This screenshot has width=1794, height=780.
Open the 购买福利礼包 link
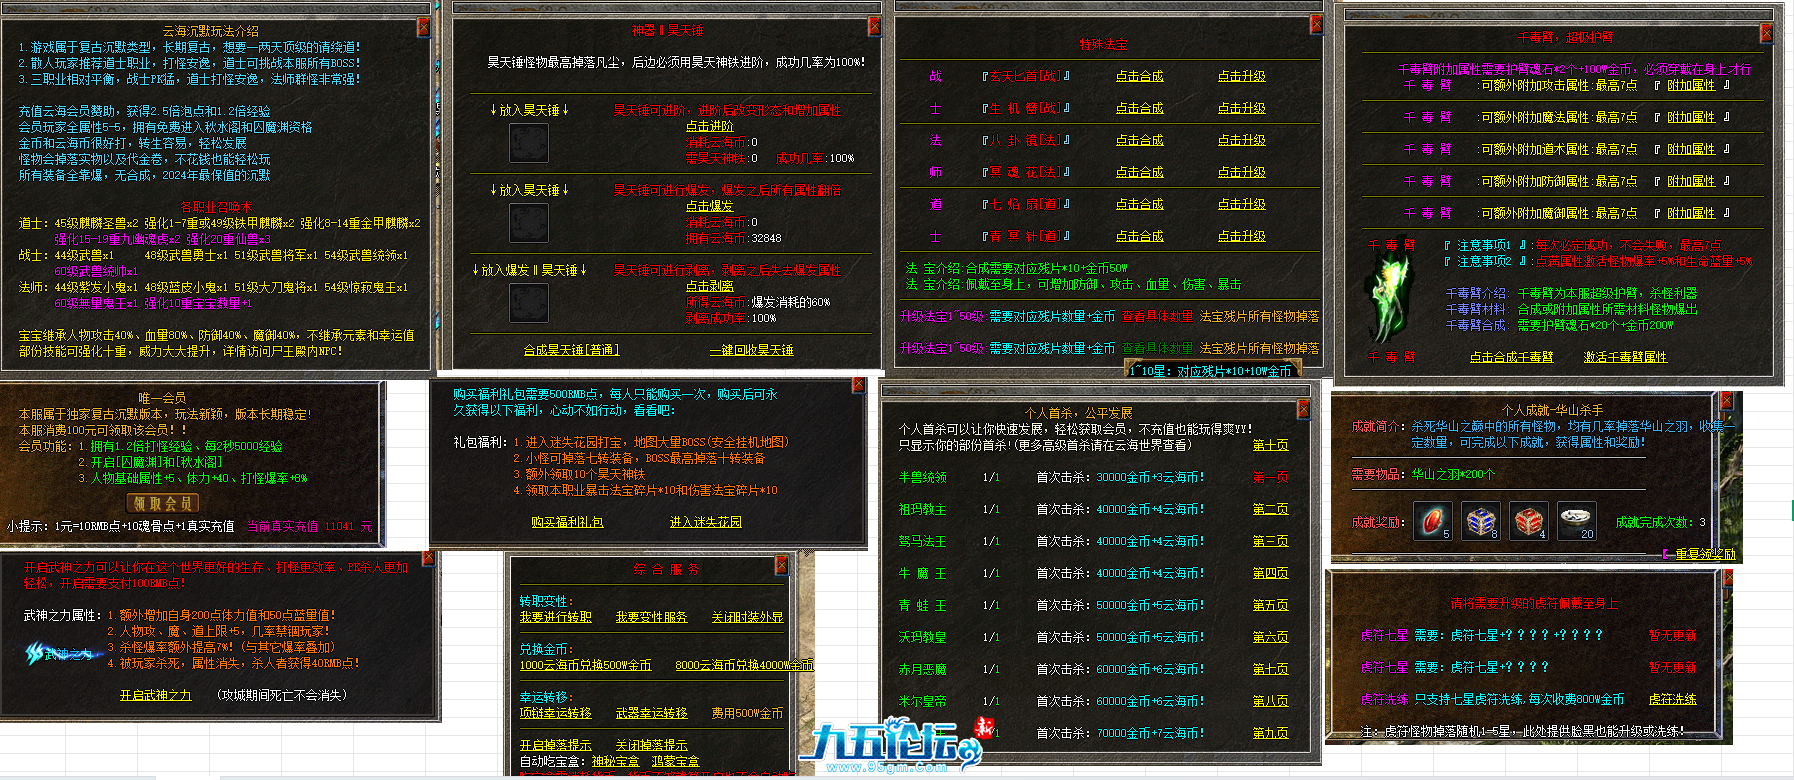(x=567, y=522)
